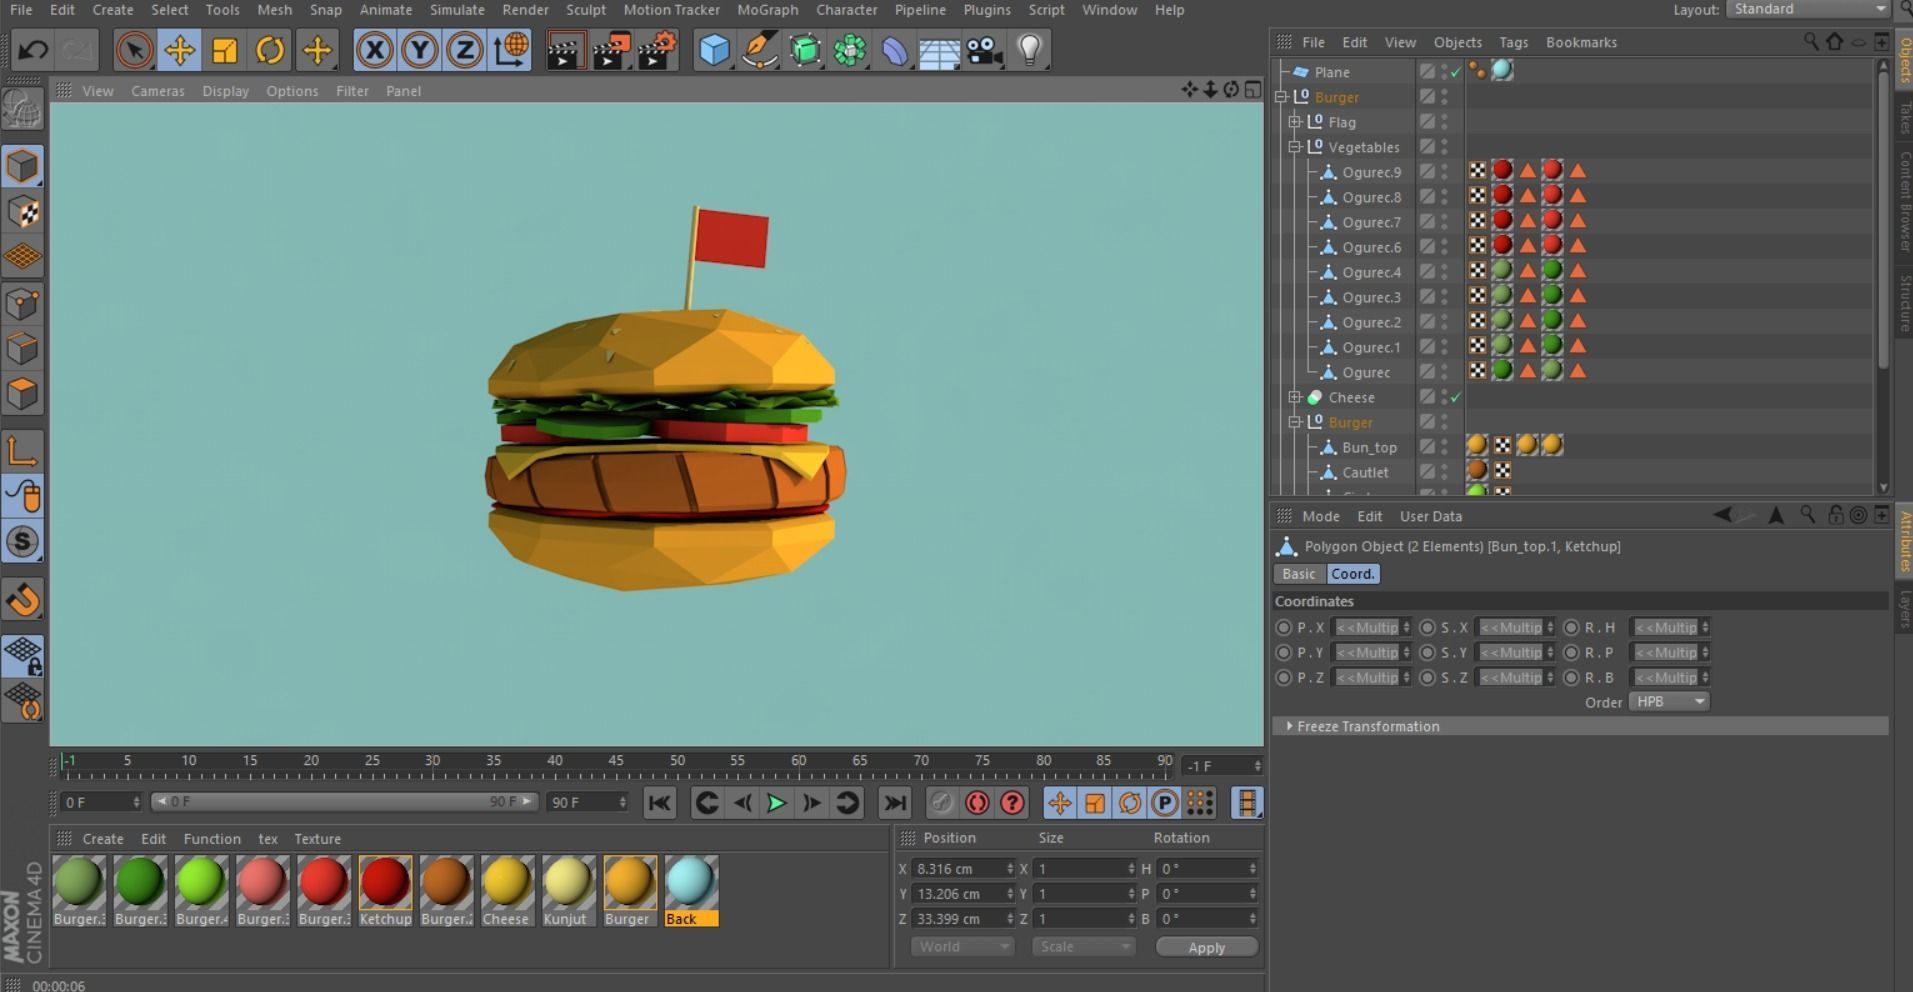Screen dimensions: 1913x992
Task: Expand the Flag group
Action: tap(1295, 122)
